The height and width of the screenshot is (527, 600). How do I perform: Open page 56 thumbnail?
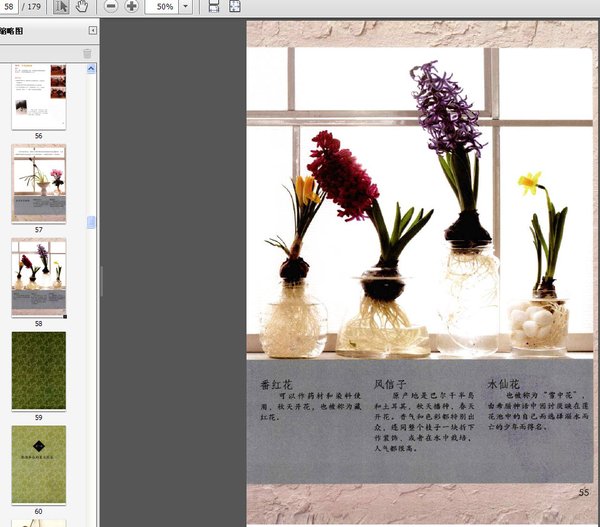(x=39, y=97)
